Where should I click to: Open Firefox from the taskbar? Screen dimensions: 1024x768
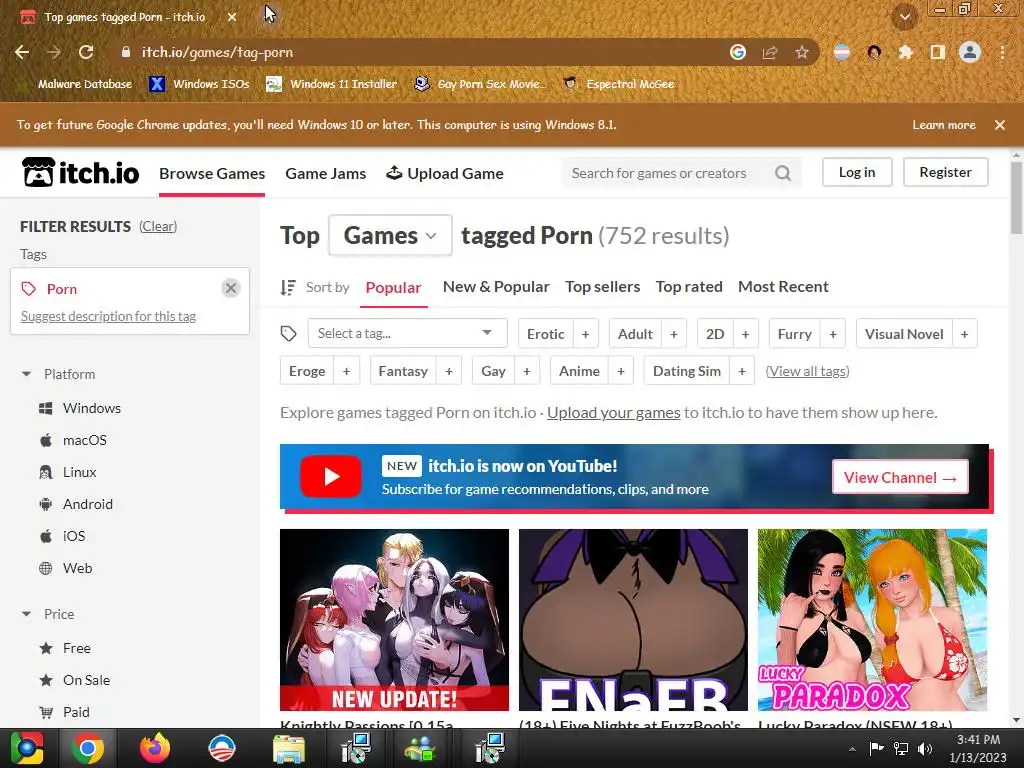coord(155,748)
